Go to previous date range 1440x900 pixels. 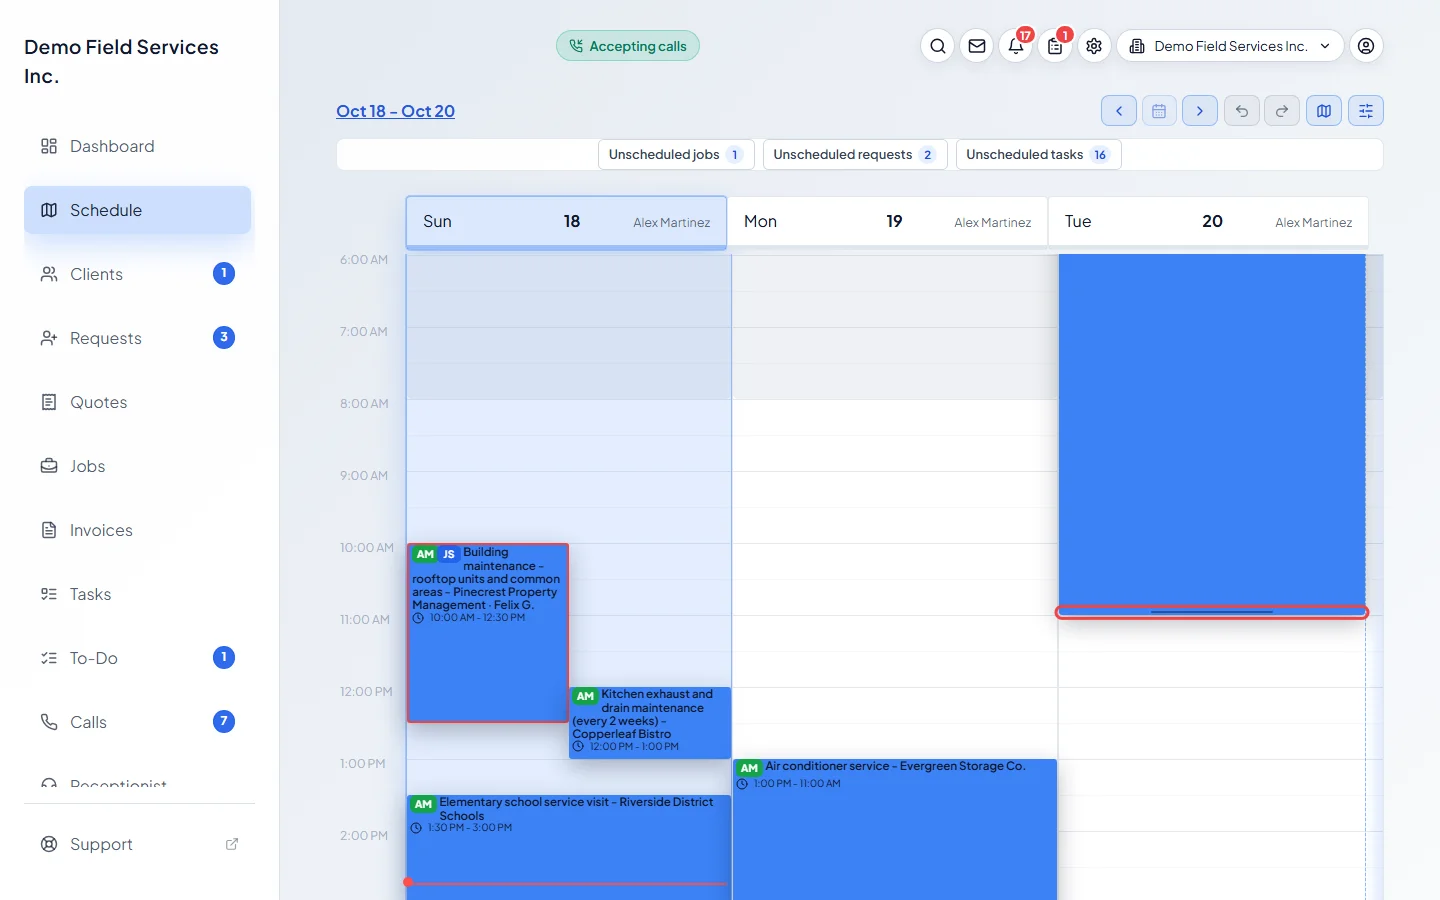pos(1119,111)
